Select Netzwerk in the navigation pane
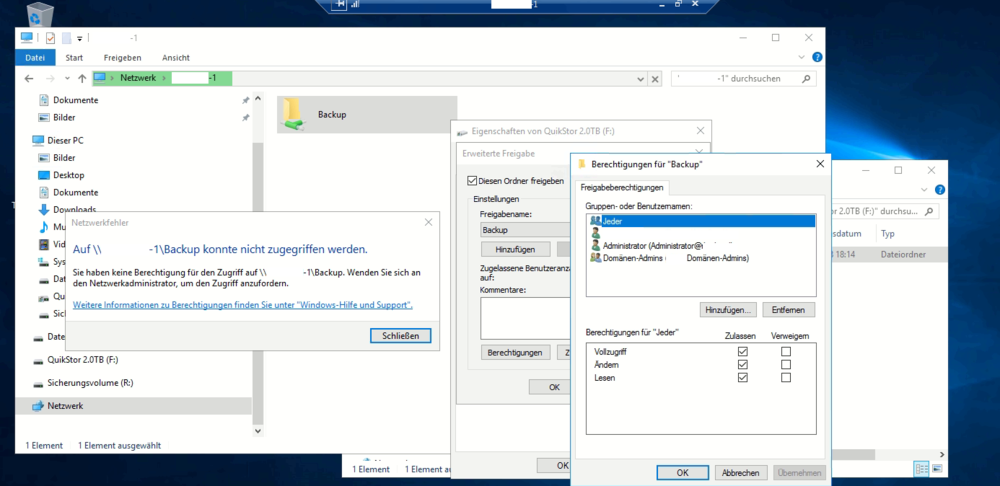The width and height of the screenshot is (1000, 486). [65, 406]
